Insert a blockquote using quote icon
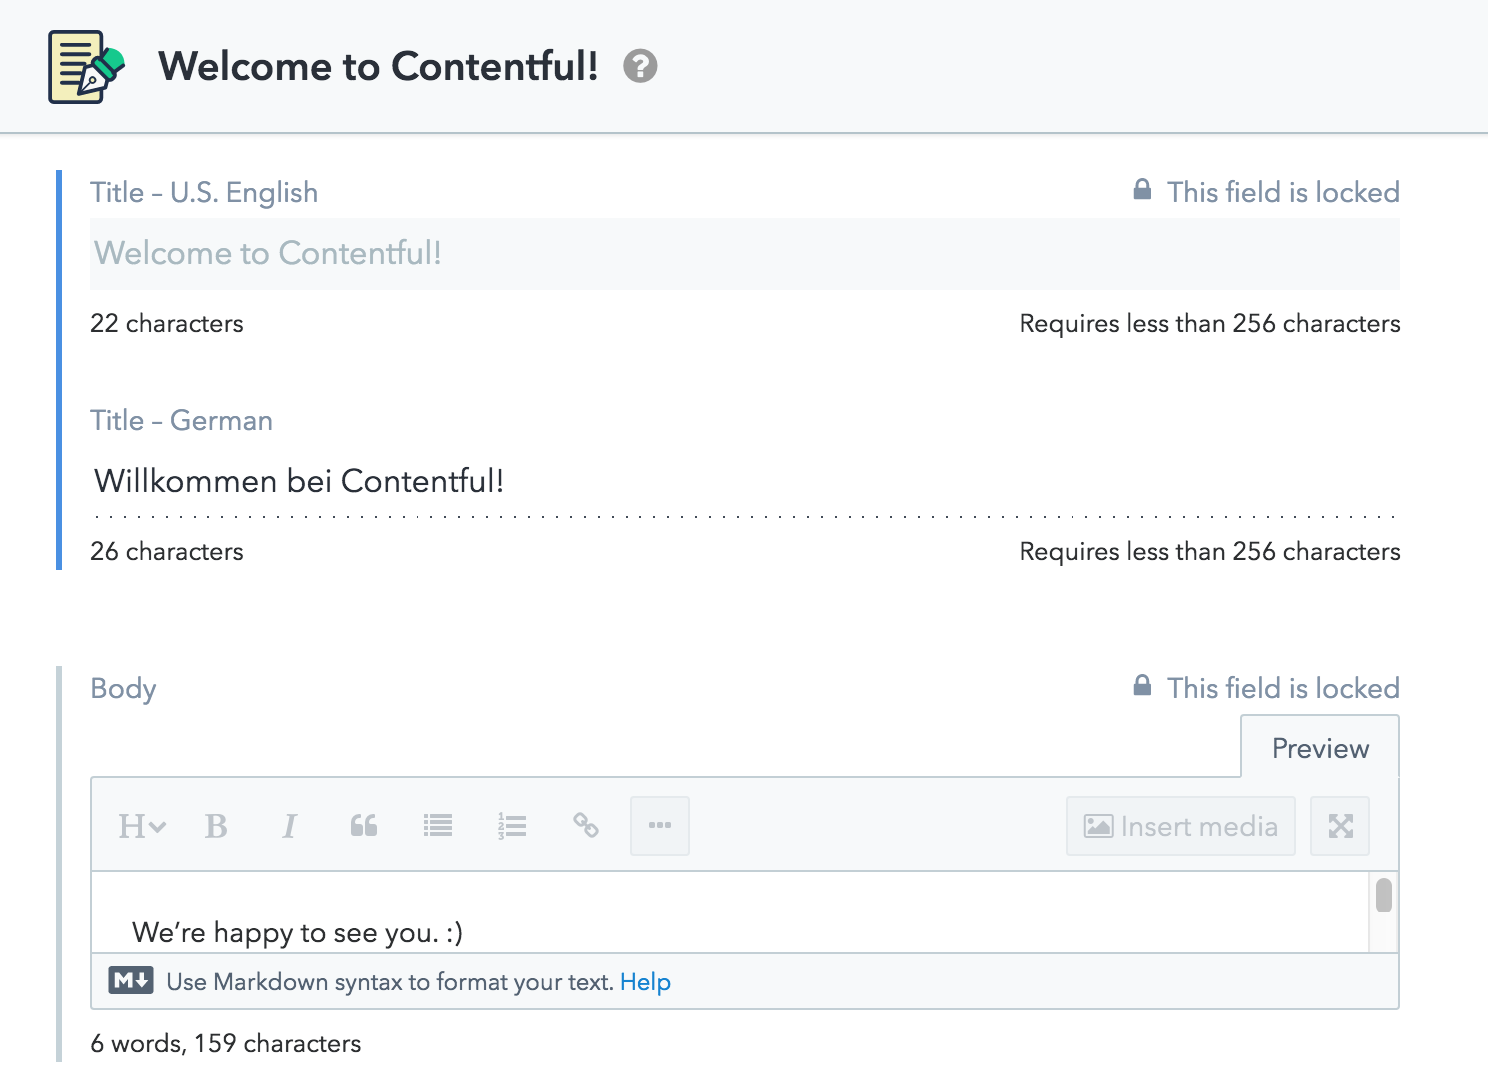Image resolution: width=1488 pixels, height=1080 pixels. click(x=364, y=826)
